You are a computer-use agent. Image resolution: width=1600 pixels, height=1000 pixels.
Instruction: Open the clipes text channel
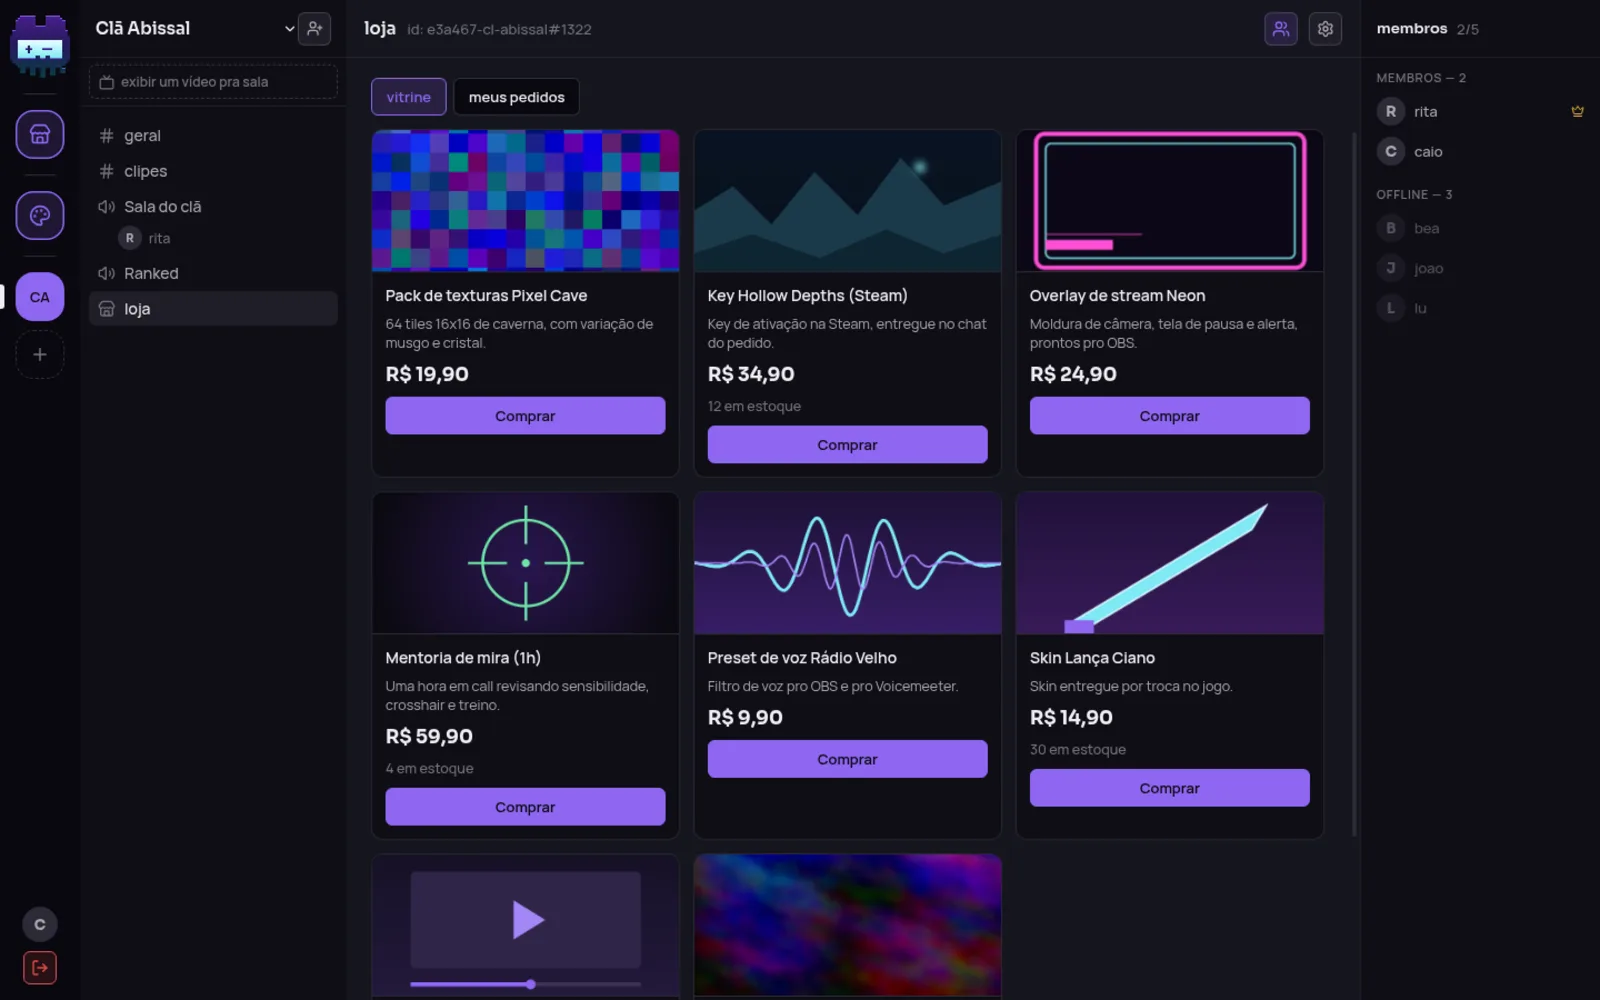[213, 171]
